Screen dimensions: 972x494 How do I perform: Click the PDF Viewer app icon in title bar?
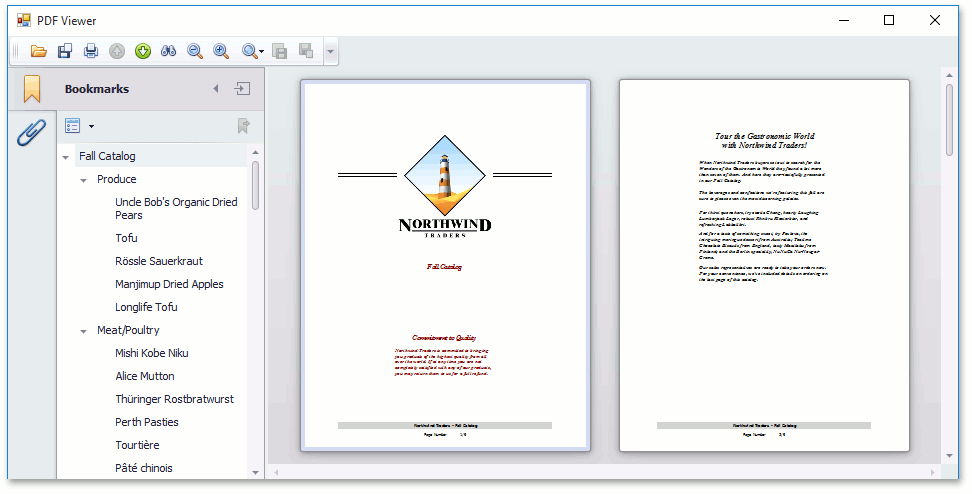pyautogui.click(x=24, y=20)
